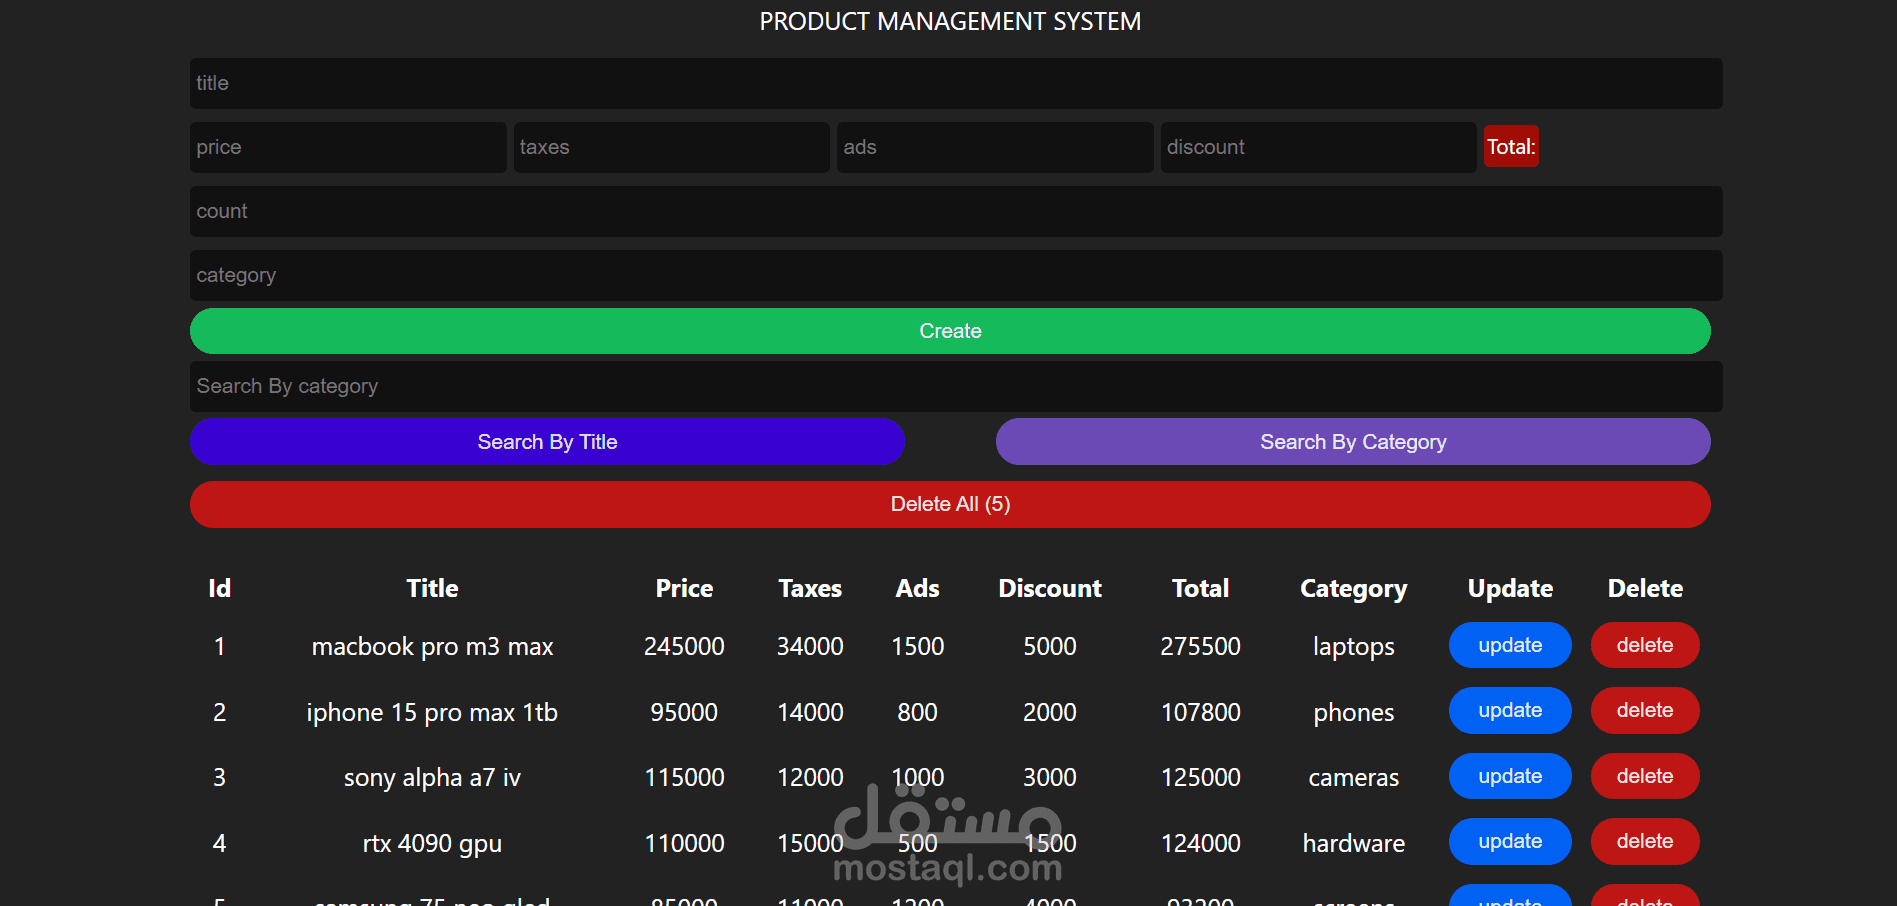The image size is (1897, 906).
Task: Click the ads value '800'
Action: tap(917, 712)
